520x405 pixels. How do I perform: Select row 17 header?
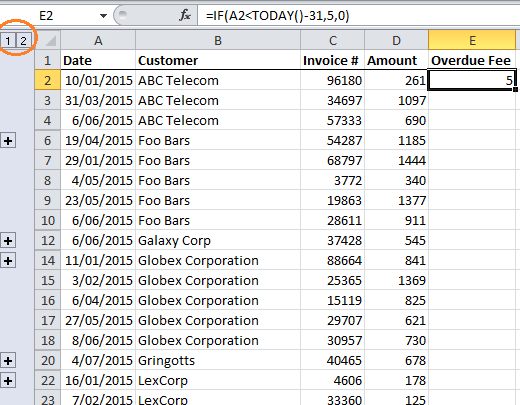[48, 320]
